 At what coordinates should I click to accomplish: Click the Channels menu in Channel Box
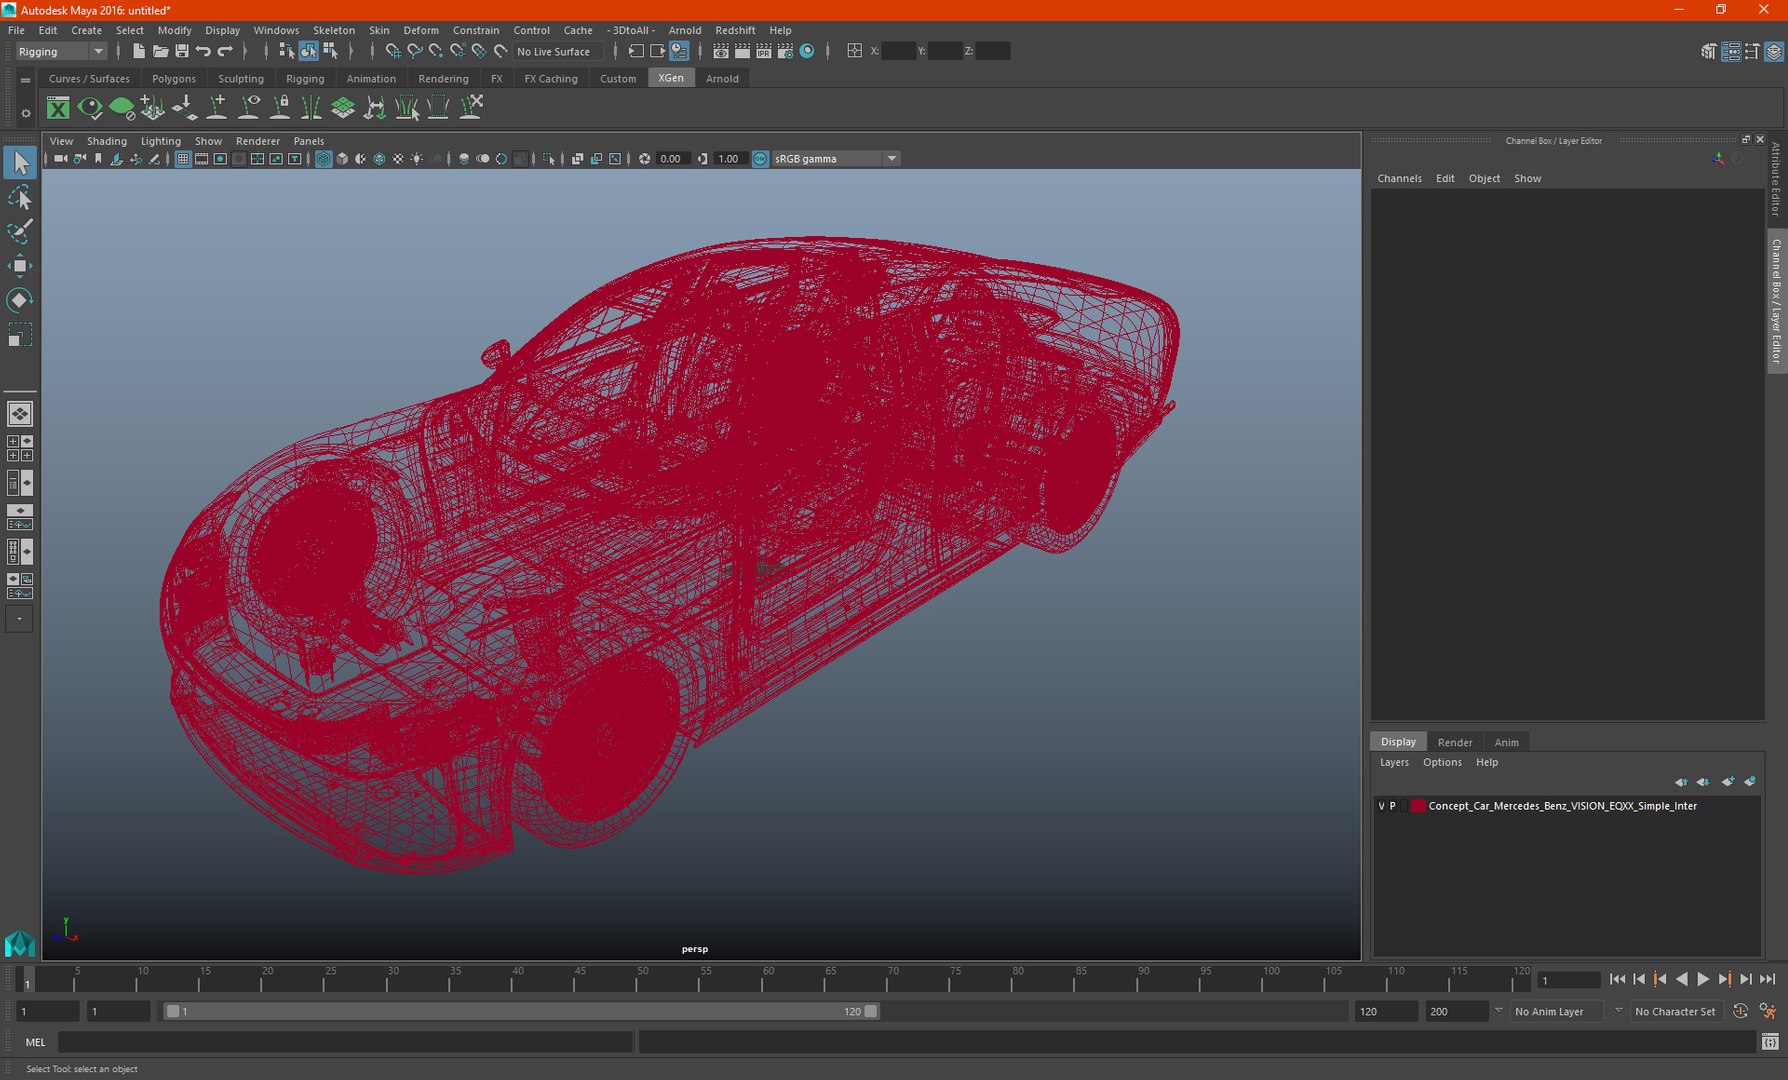1399,178
